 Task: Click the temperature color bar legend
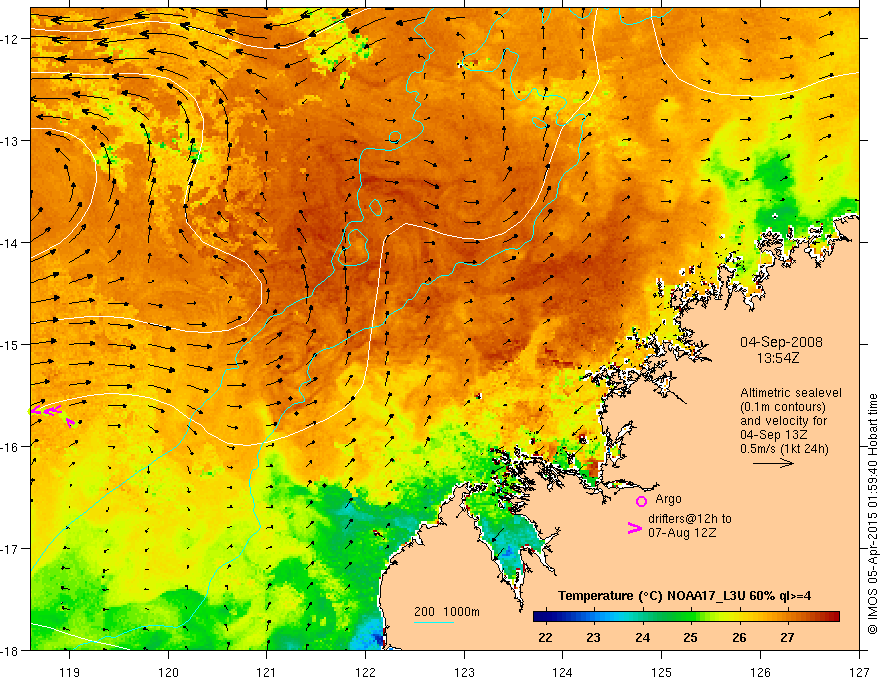(686, 617)
